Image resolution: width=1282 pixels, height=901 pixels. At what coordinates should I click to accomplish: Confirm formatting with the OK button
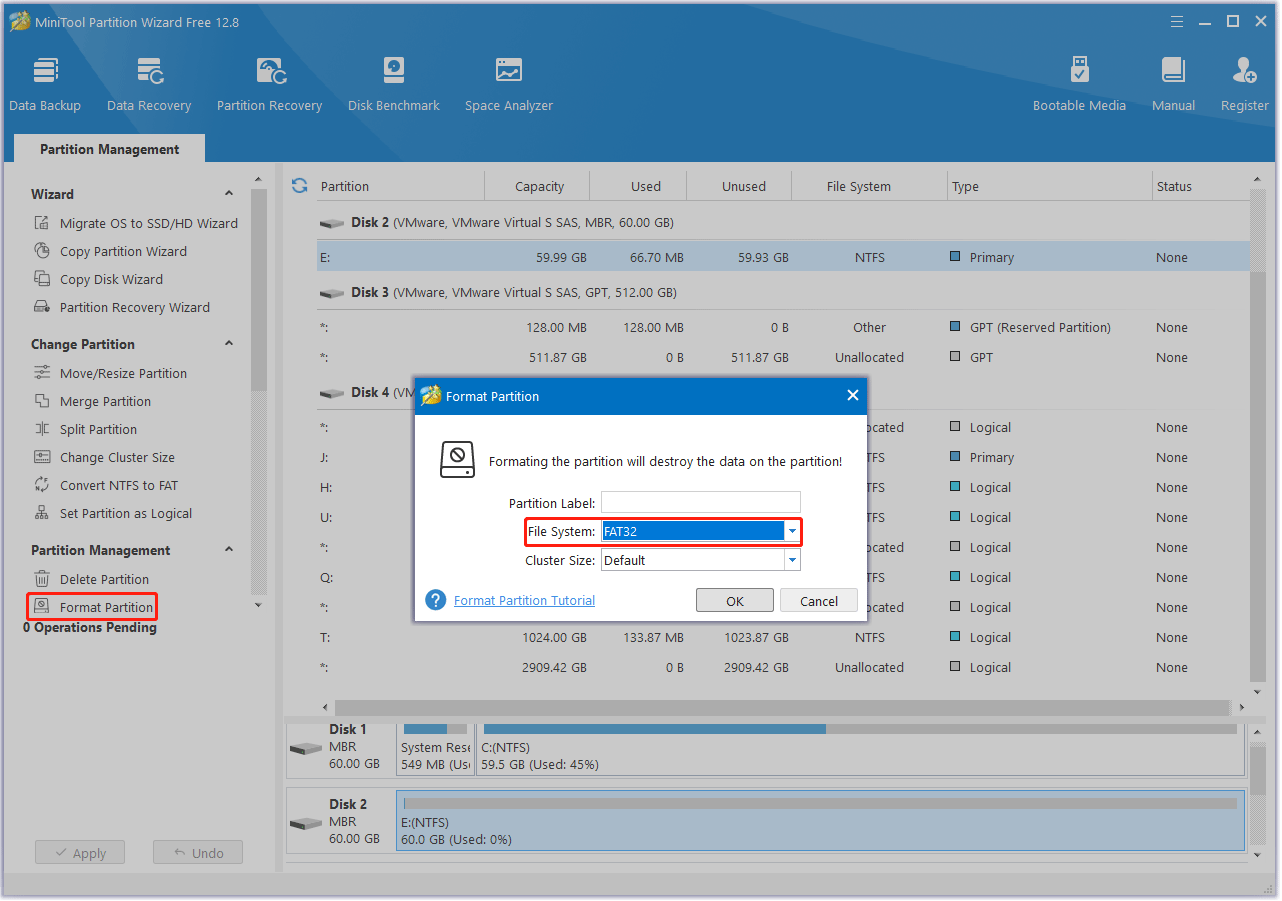click(x=735, y=601)
